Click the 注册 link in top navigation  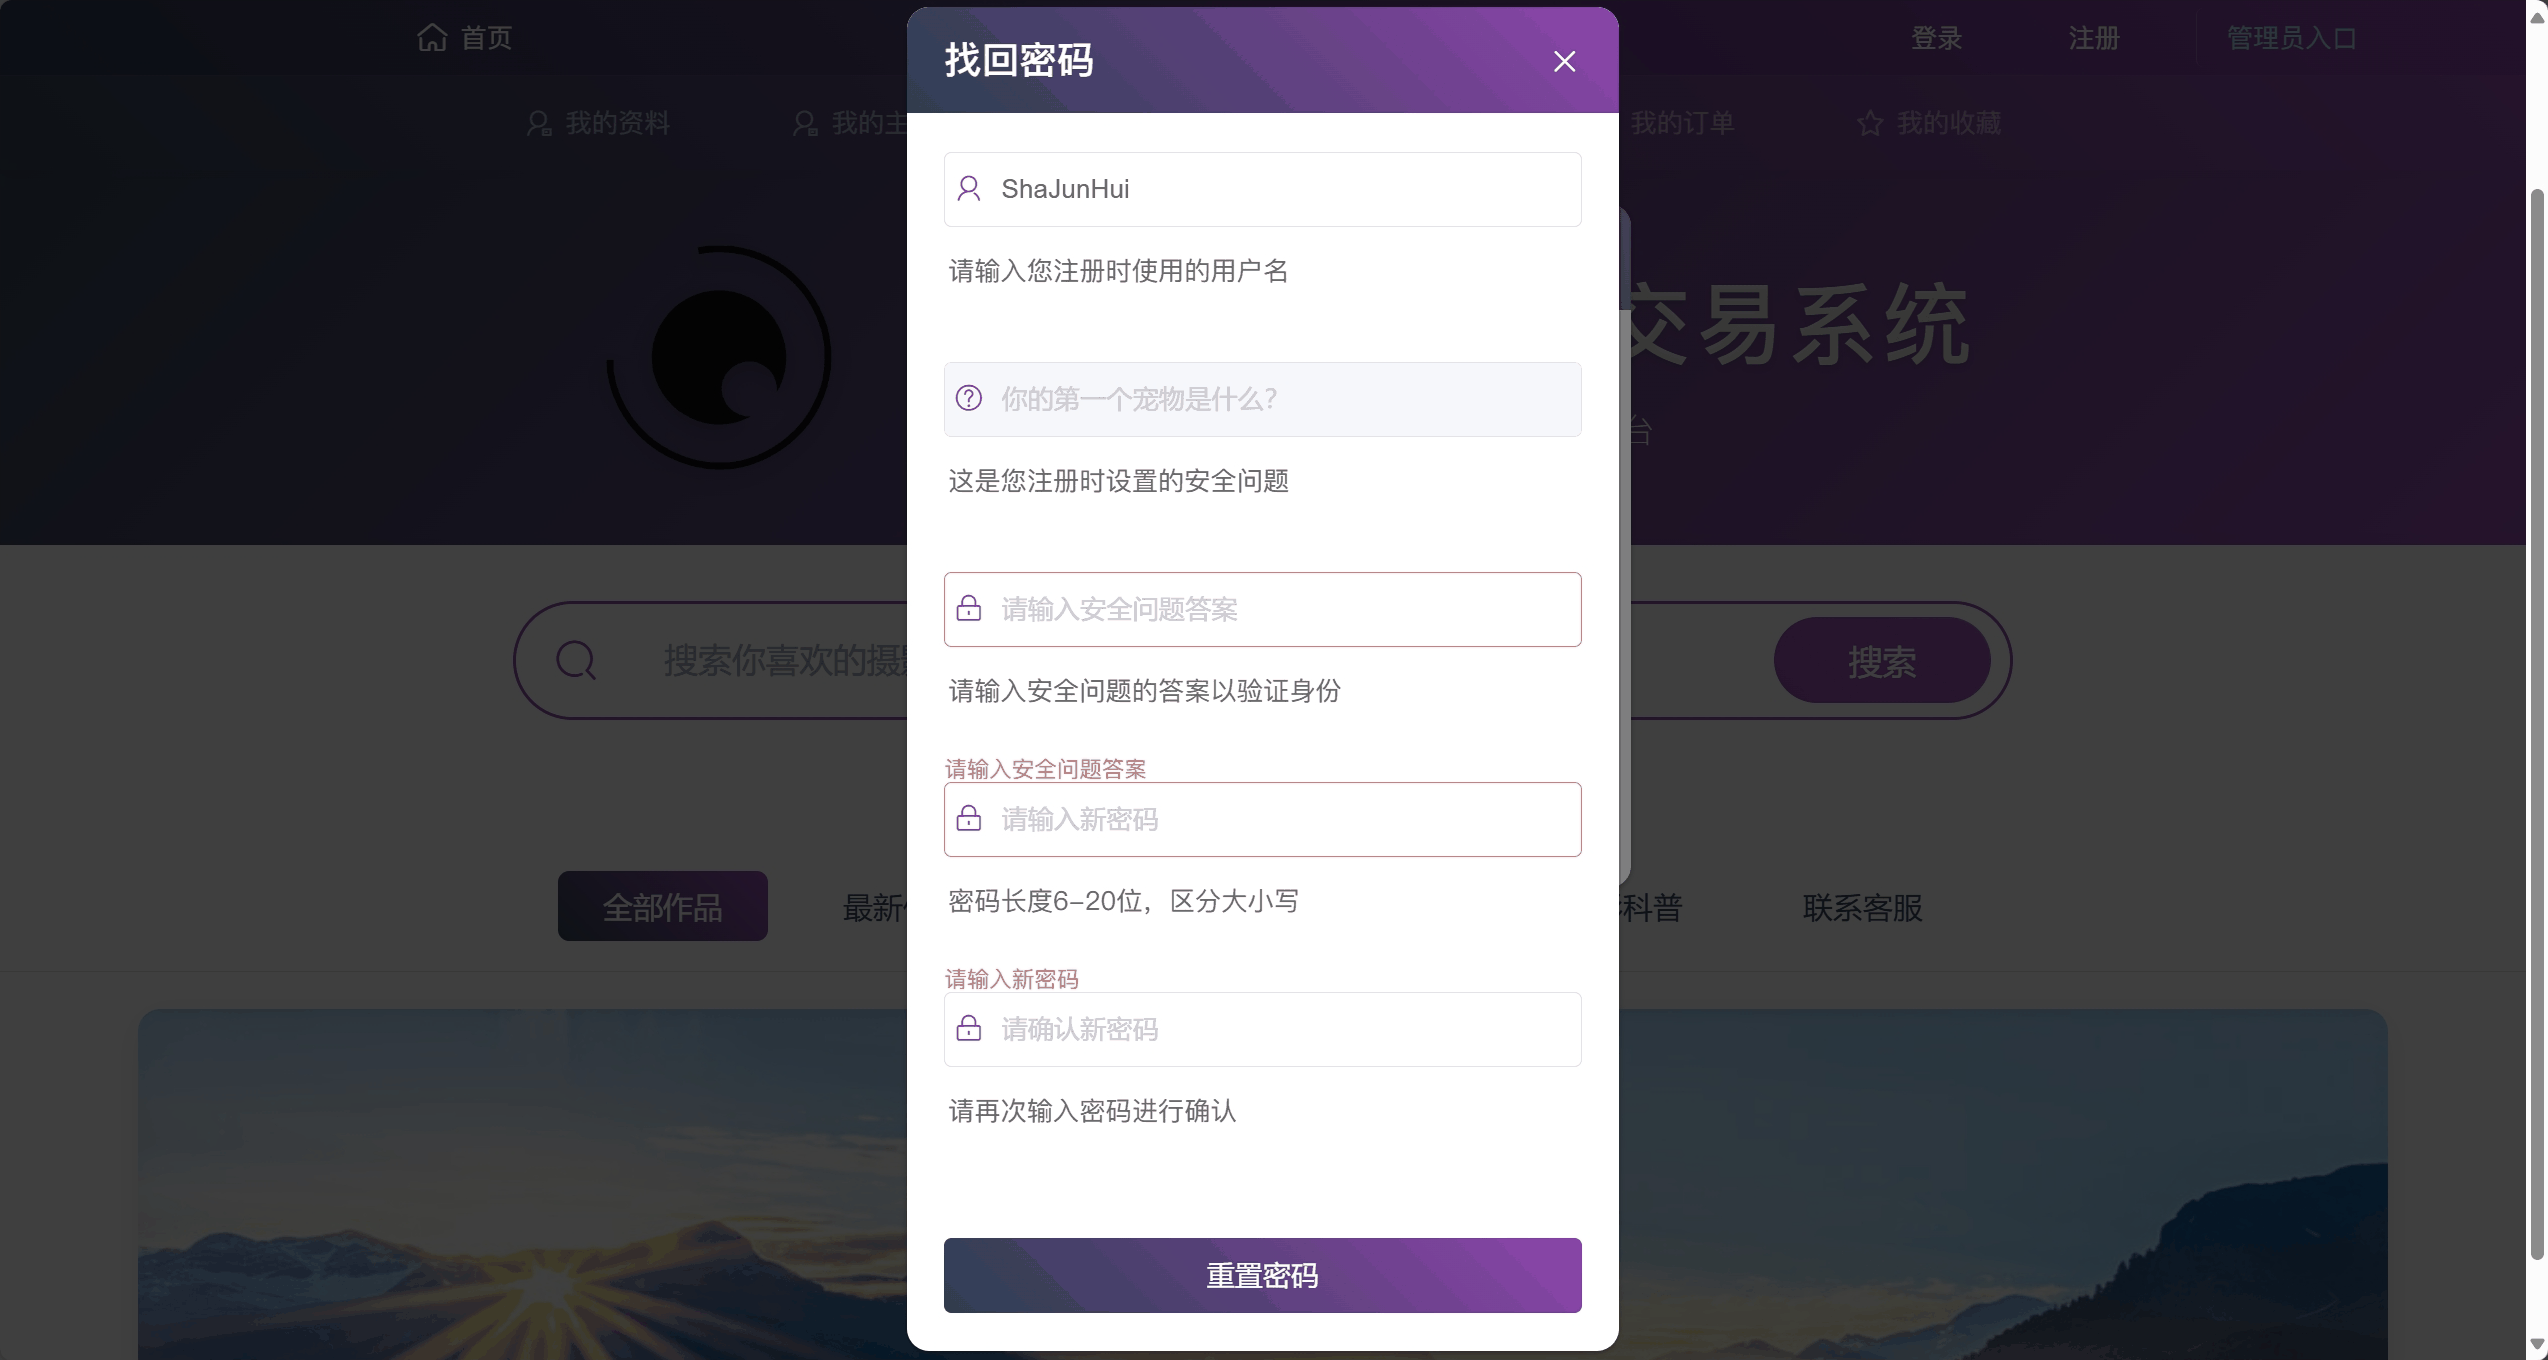point(2093,38)
